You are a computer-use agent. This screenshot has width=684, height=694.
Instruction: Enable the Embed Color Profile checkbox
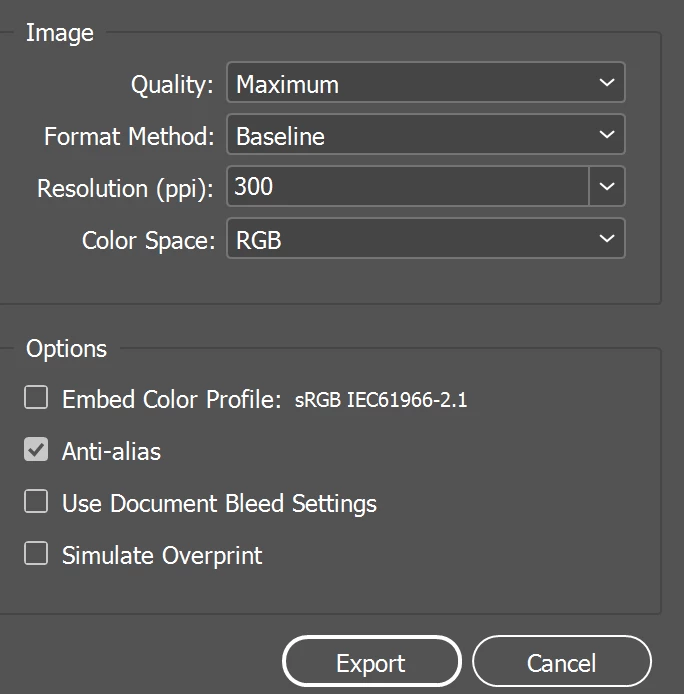36,399
